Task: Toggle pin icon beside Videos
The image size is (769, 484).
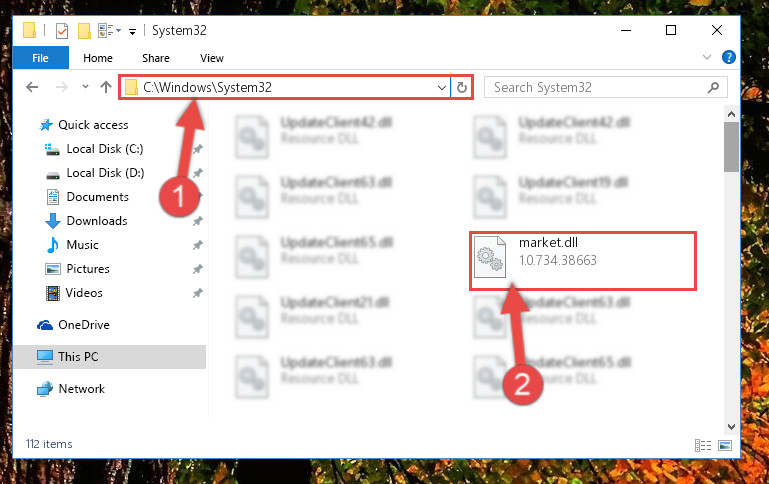Action: coord(198,293)
